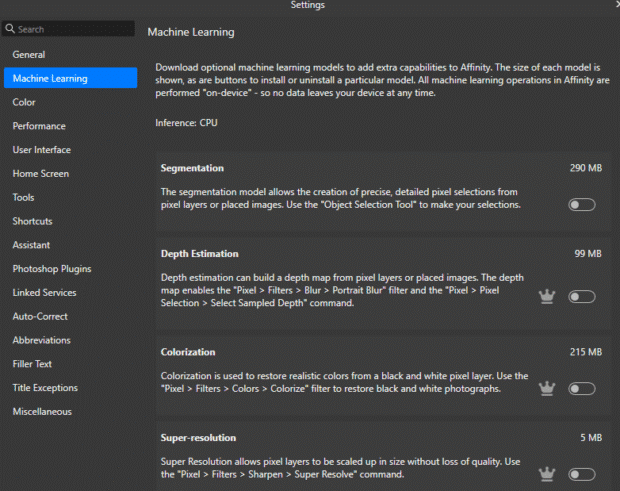Click the crown icon beside Depth Estimation
620x491 pixels.
click(x=547, y=297)
